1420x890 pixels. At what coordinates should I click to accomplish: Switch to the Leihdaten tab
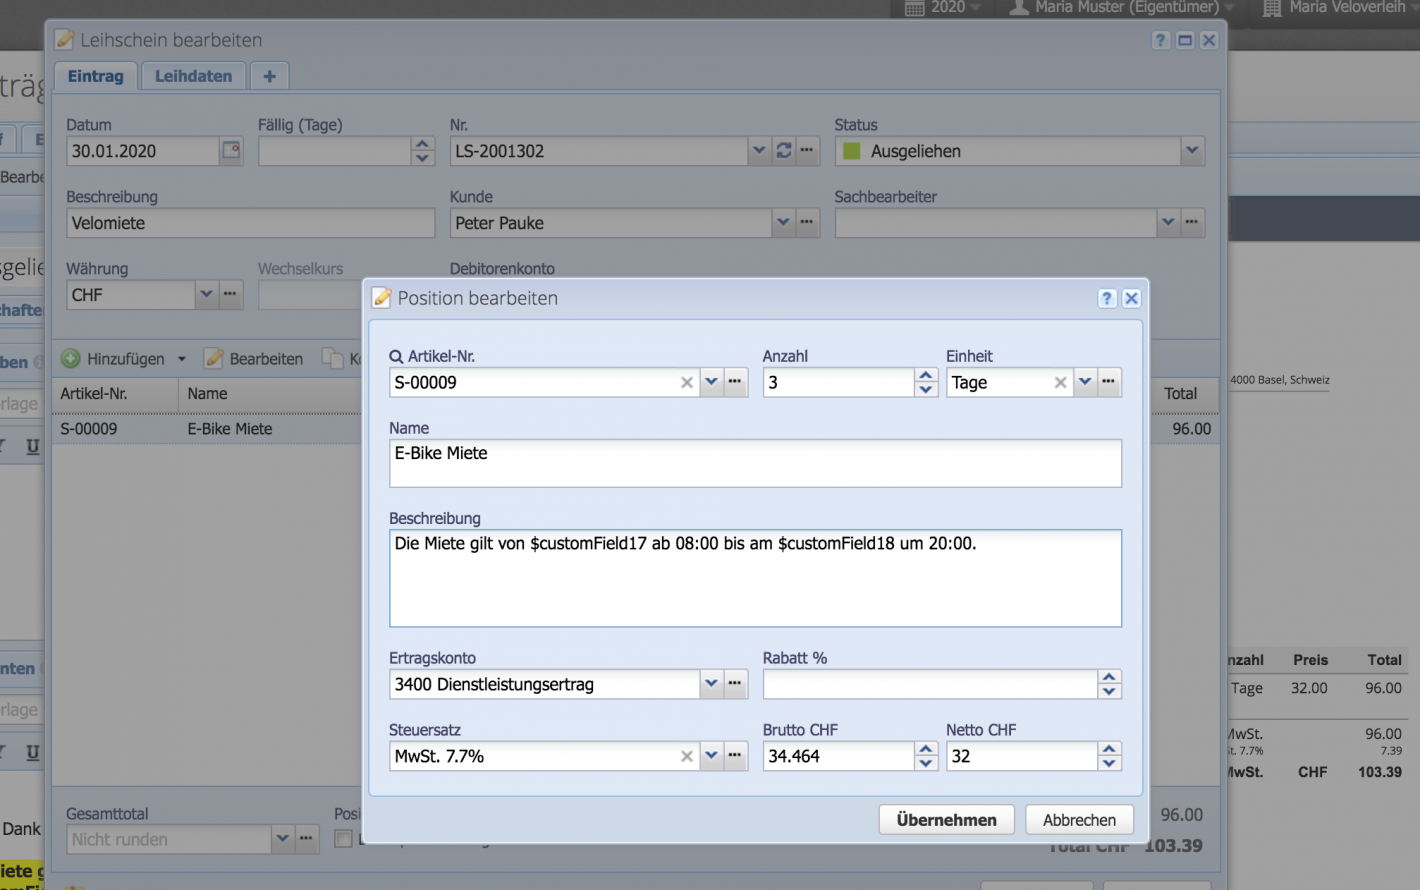tap(193, 75)
